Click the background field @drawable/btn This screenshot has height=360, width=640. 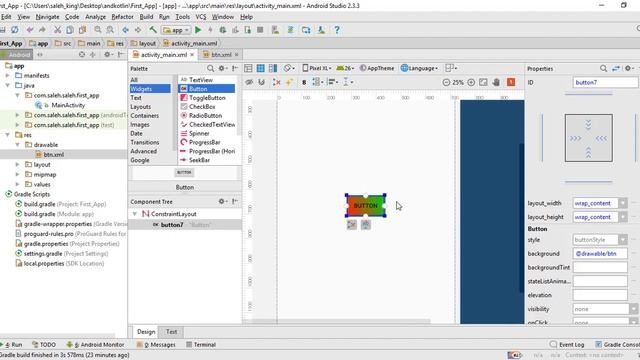point(600,254)
